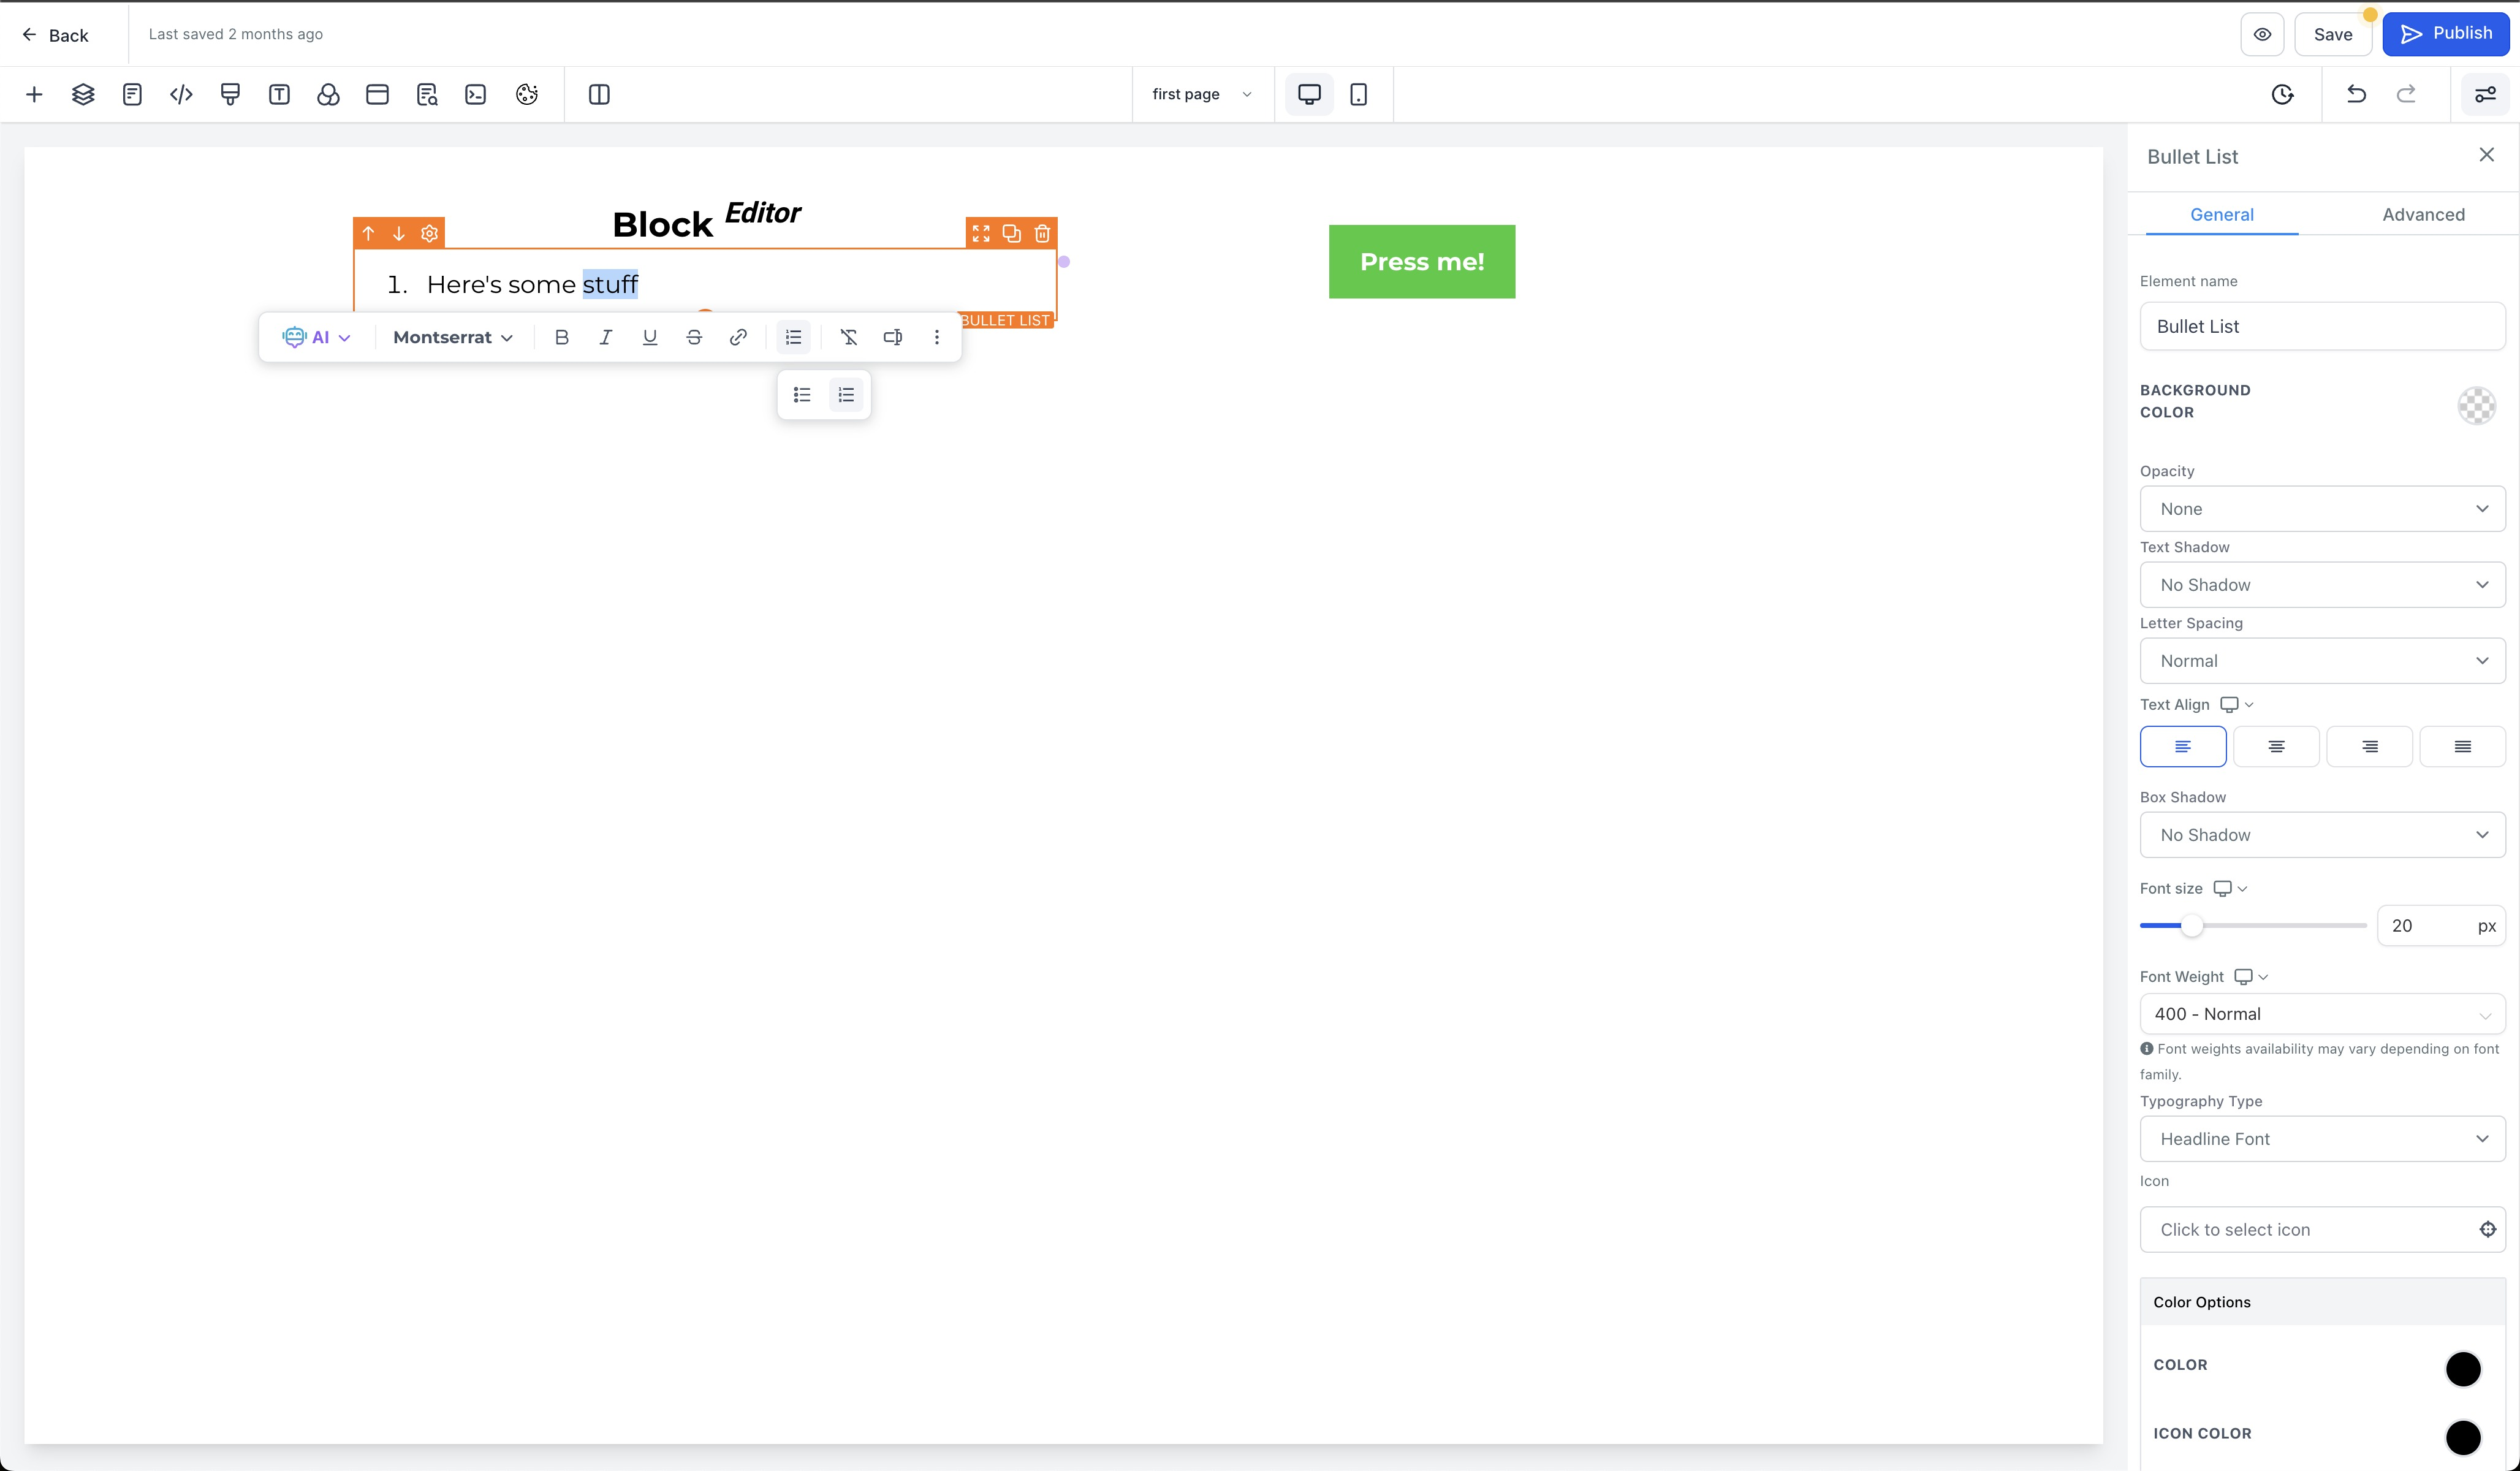Open the first page selector dropdown

tap(1201, 94)
